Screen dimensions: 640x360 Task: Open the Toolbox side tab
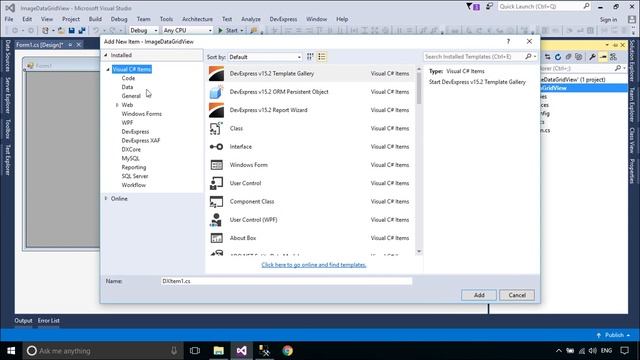coord(7,129)
